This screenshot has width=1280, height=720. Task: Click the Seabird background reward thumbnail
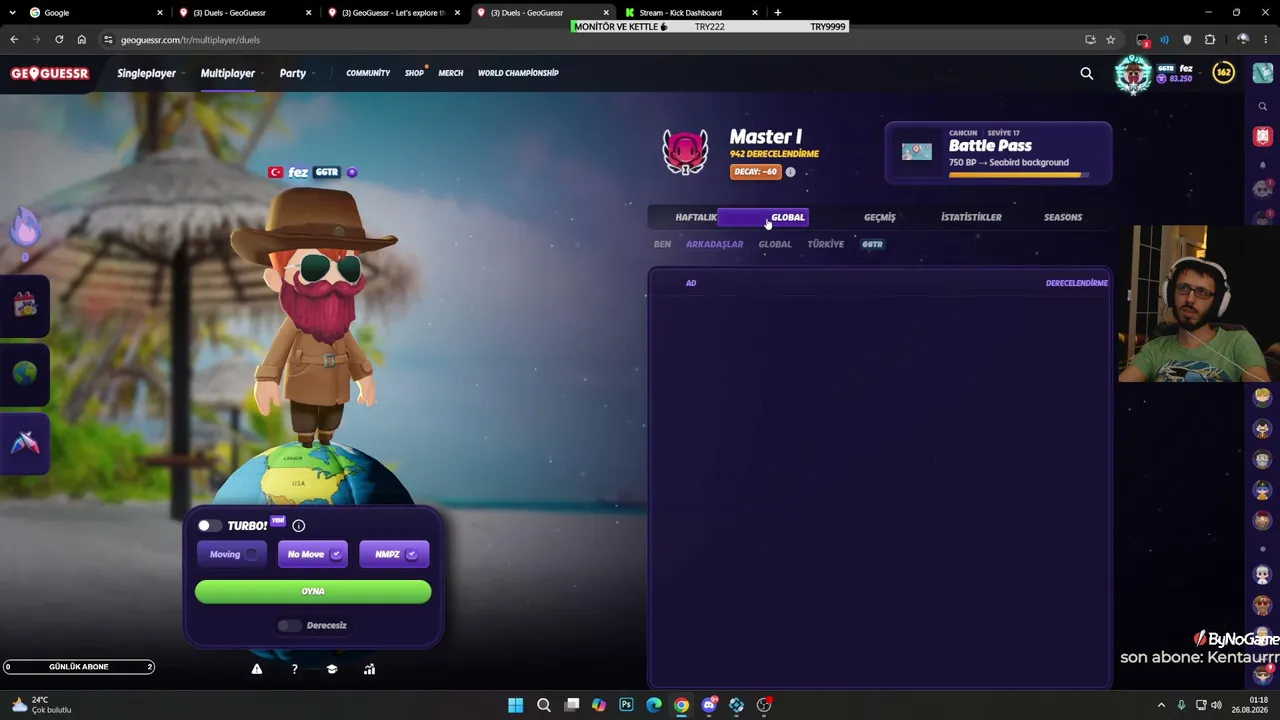[916, 152]
